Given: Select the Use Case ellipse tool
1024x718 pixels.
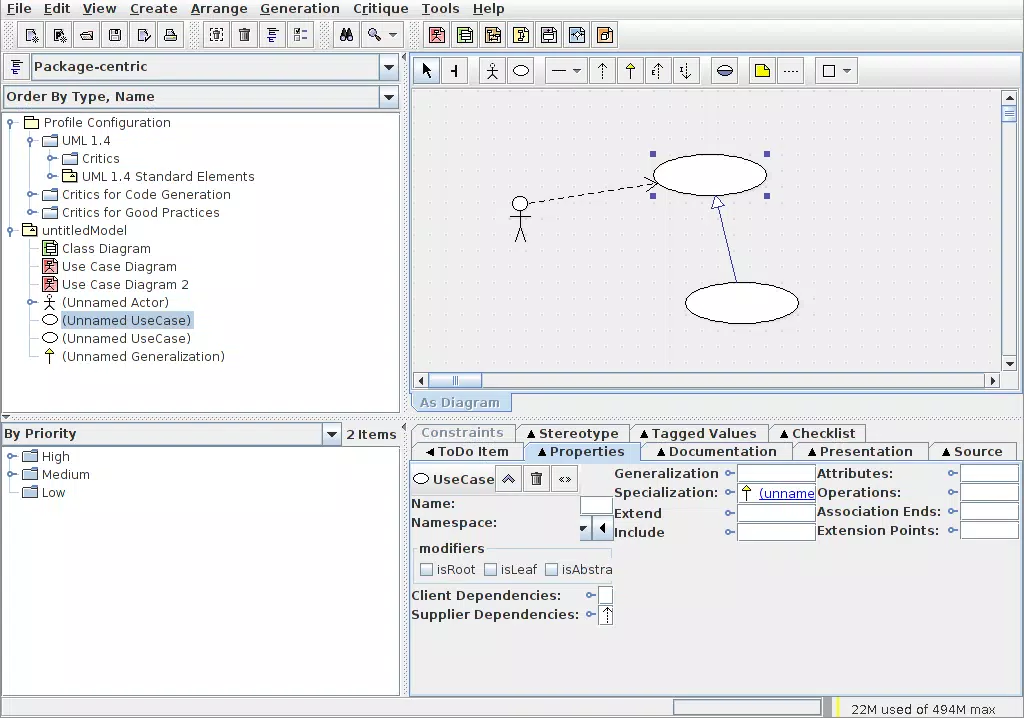Looking at the screenshot, I should (520, 71).
